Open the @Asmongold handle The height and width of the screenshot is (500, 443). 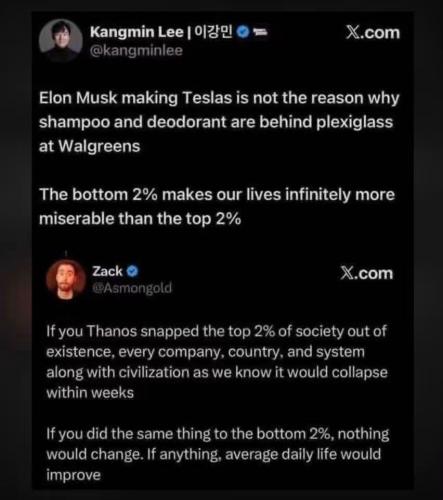tap(132, 288)
